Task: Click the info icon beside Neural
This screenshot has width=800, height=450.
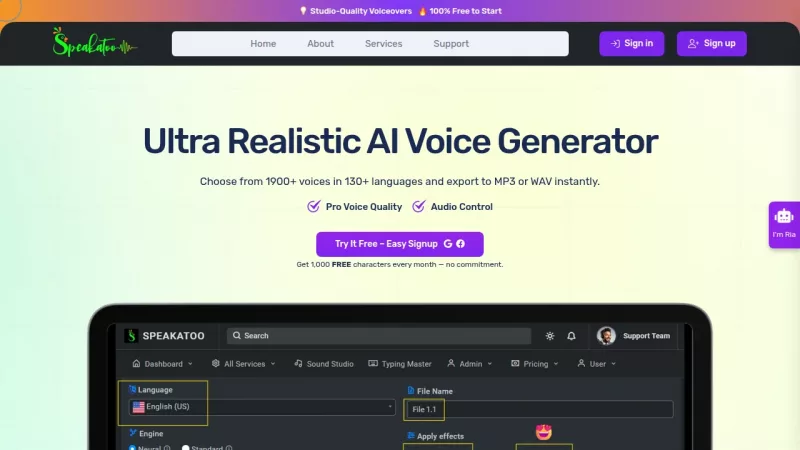Action: 167,448
